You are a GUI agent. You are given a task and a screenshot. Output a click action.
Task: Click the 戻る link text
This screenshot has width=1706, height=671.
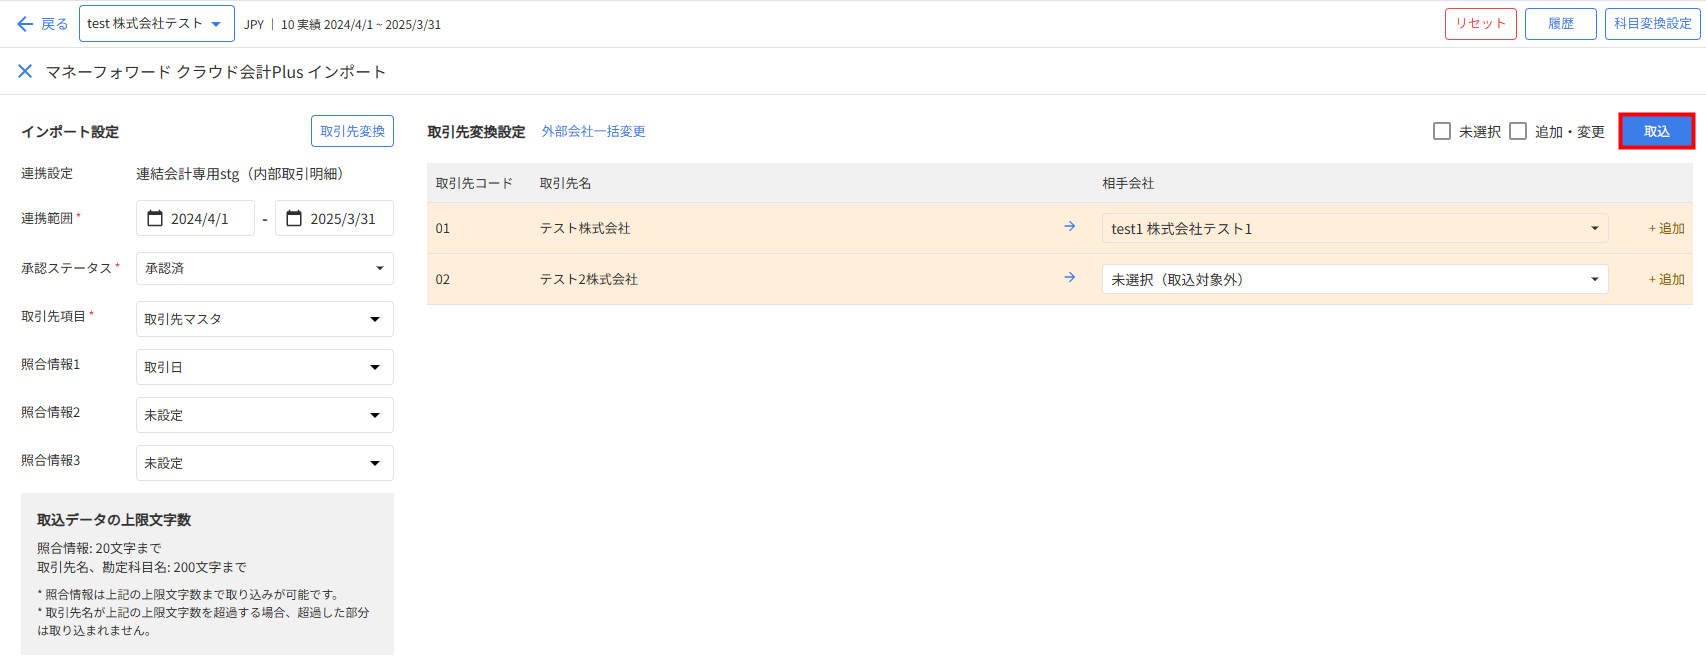point(55,24)
